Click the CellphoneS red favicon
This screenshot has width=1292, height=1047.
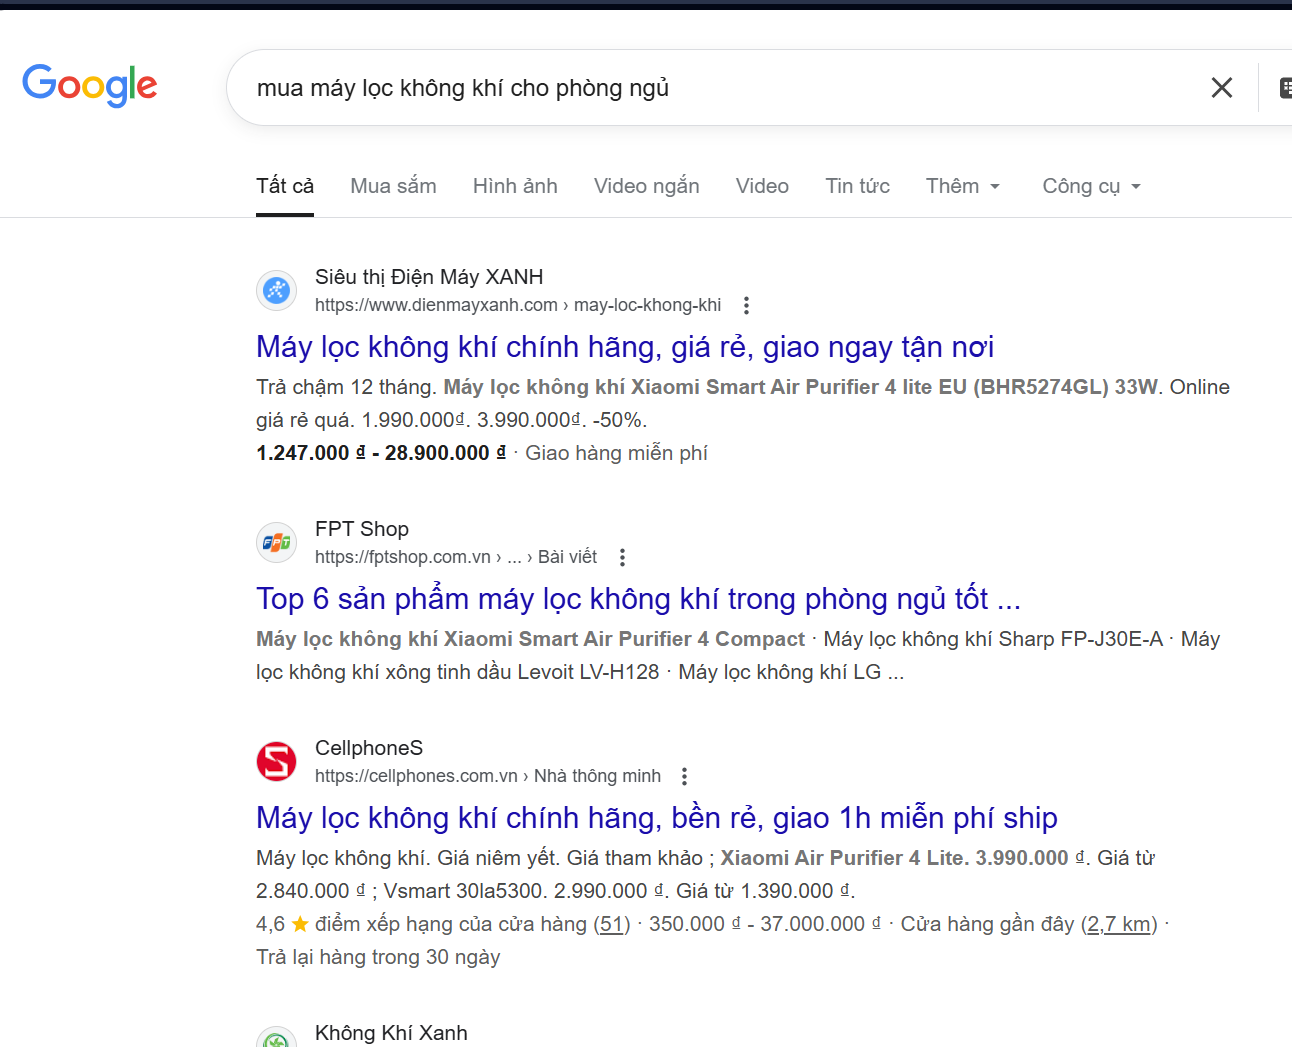(277, 762)
